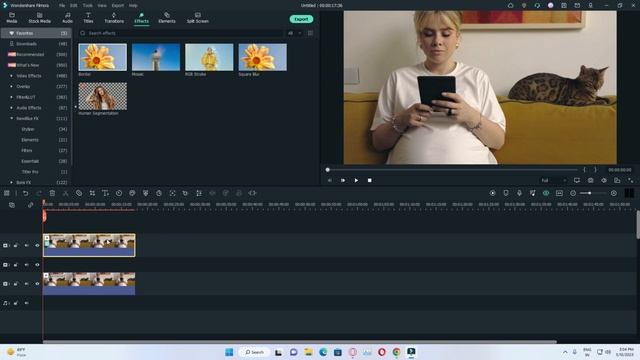Expand the Video Effects category arrow
Viewport: 640px width, 360px height.
click(x=11, y=76)
